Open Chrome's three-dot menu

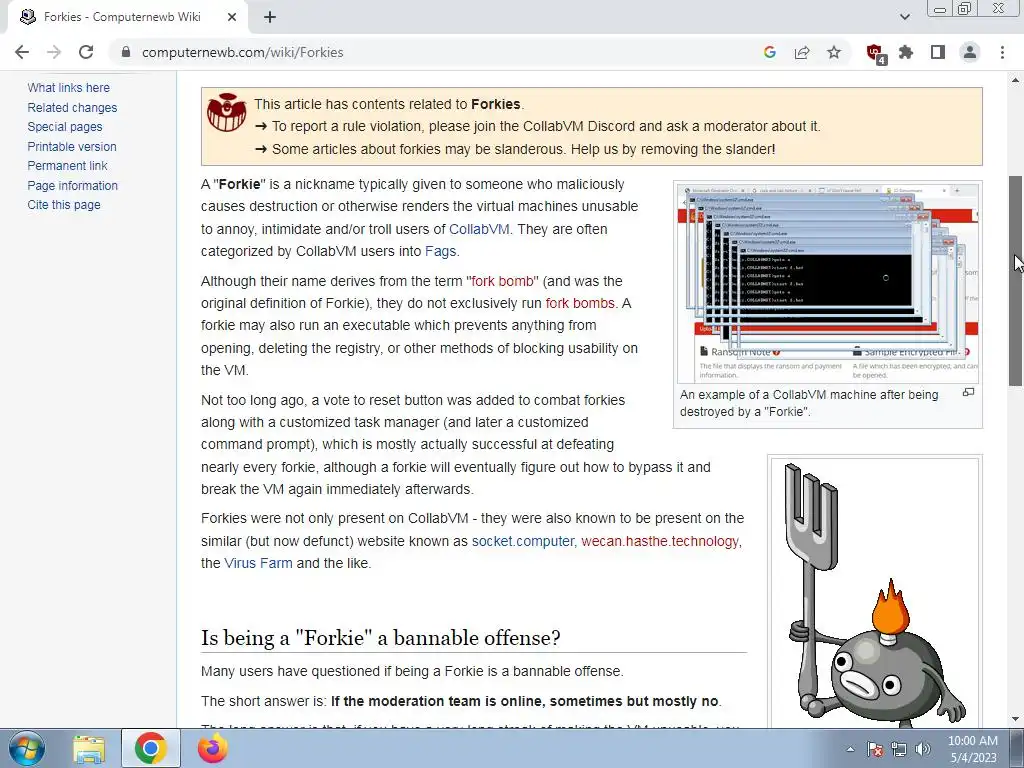(x=1002, y=52)
